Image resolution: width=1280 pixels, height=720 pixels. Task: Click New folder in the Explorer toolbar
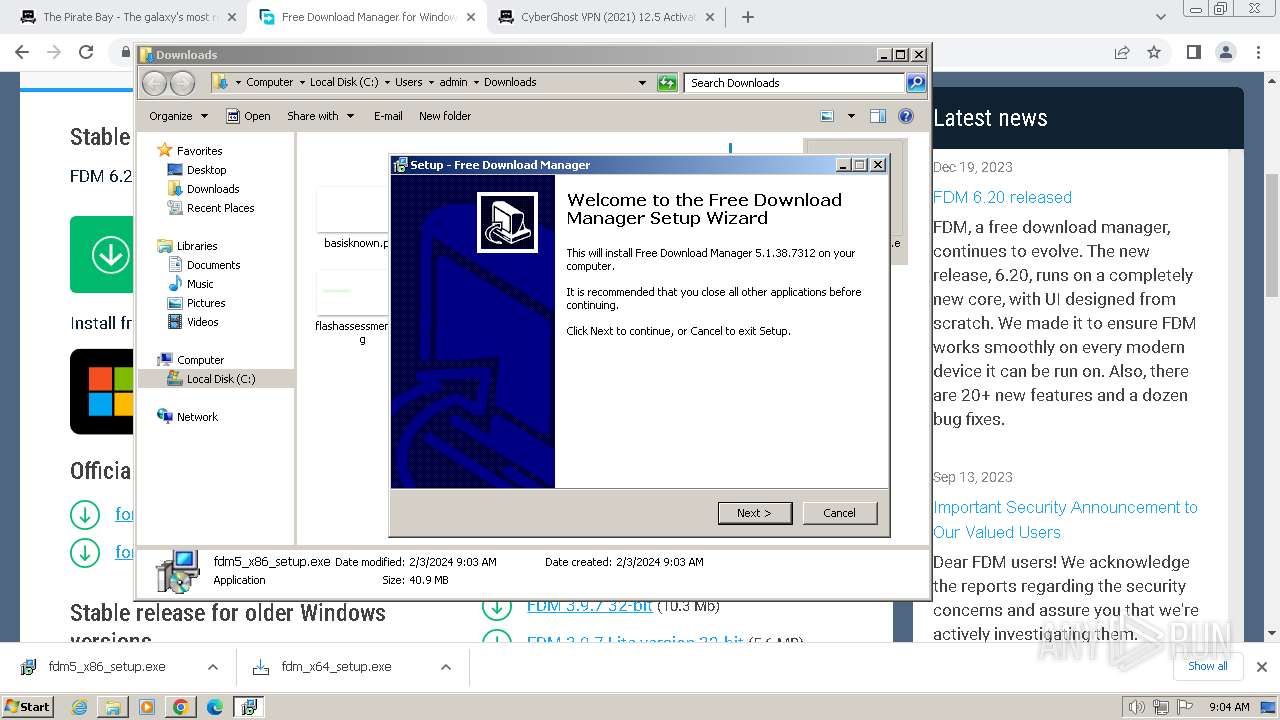(x=445, y=116)
